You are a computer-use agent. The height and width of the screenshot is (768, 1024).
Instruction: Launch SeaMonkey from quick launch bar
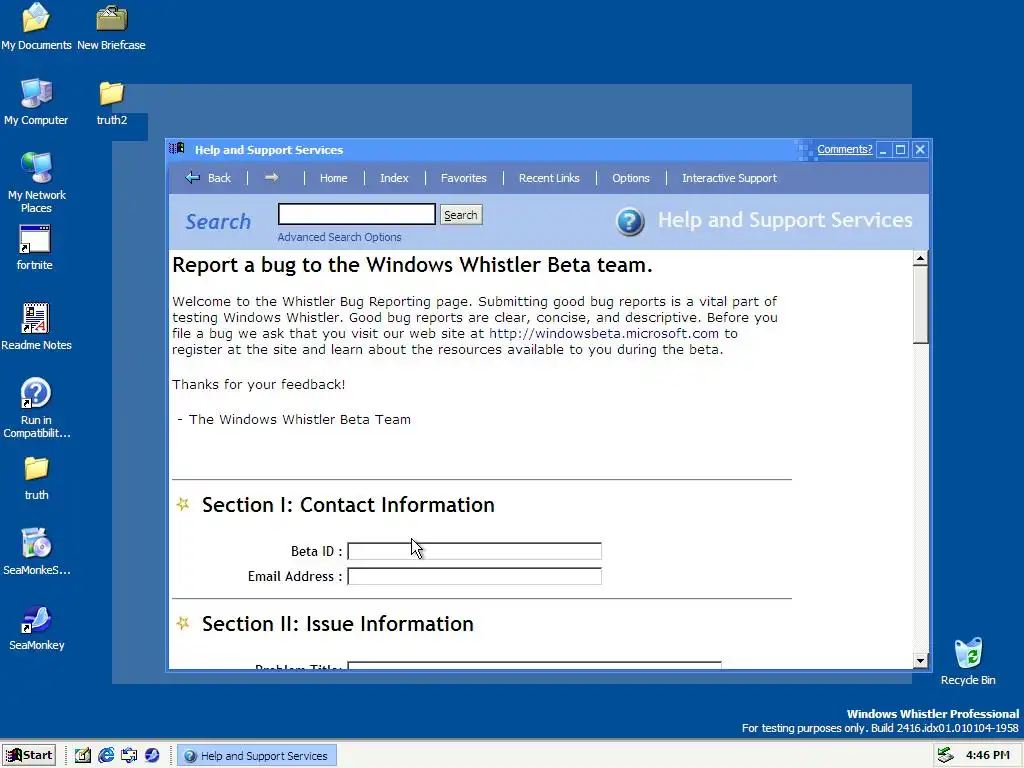tap(152, 756)
